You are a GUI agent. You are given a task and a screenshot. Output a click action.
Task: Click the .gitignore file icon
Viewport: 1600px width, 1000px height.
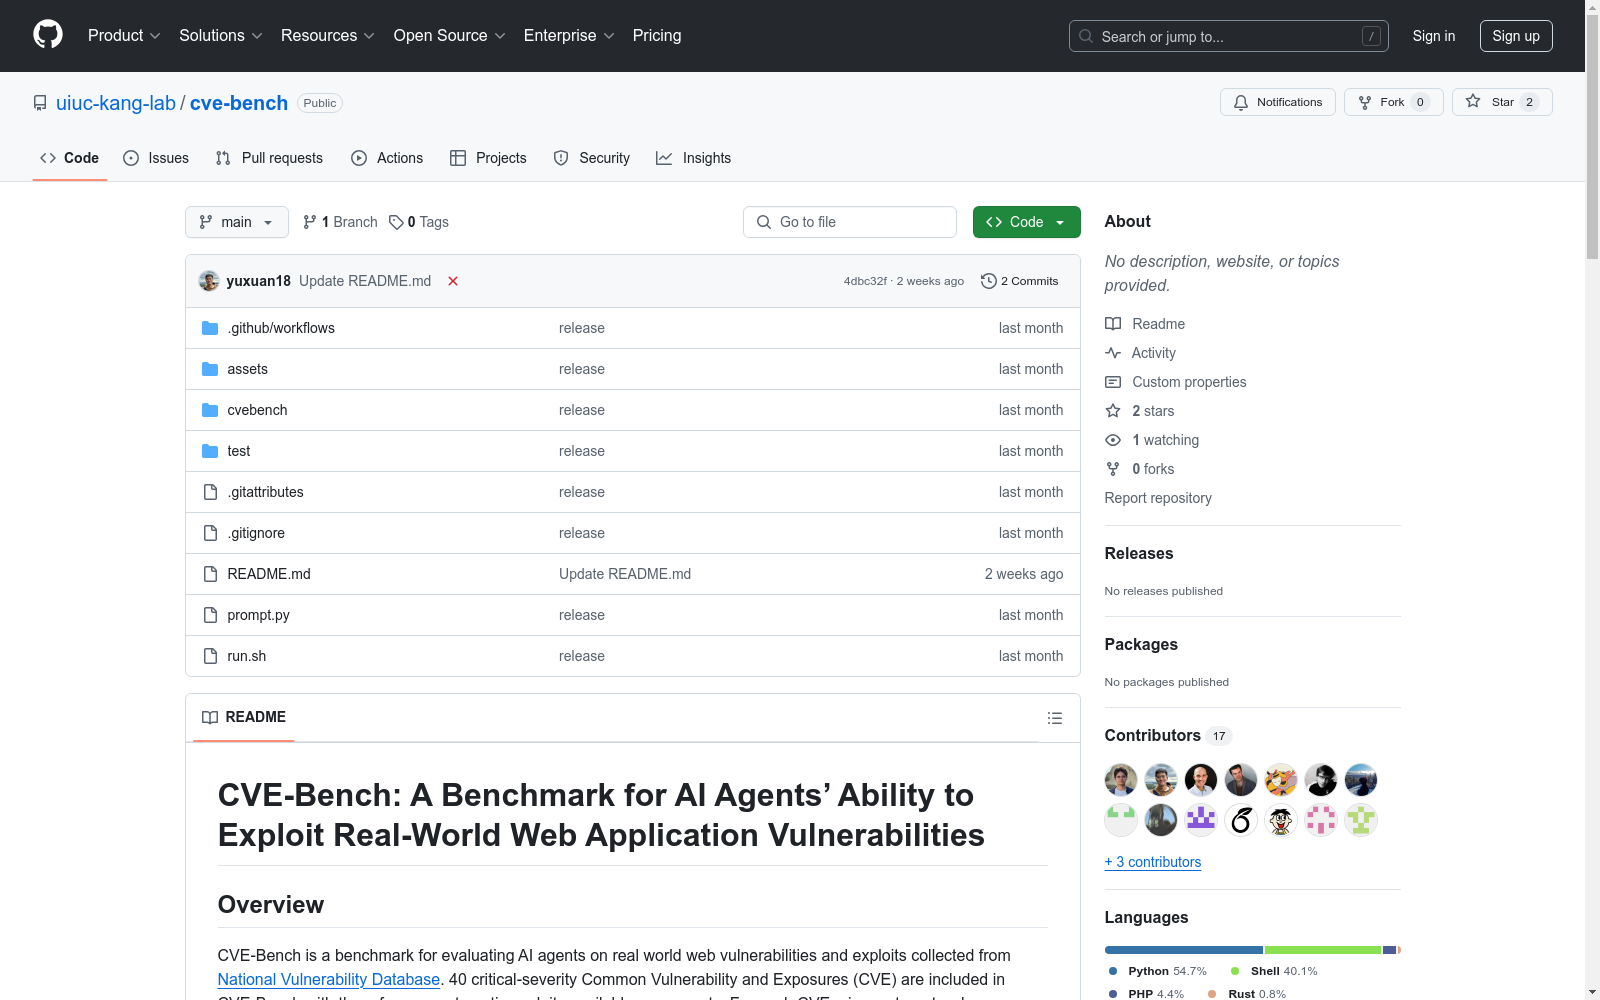click(210, 533)
